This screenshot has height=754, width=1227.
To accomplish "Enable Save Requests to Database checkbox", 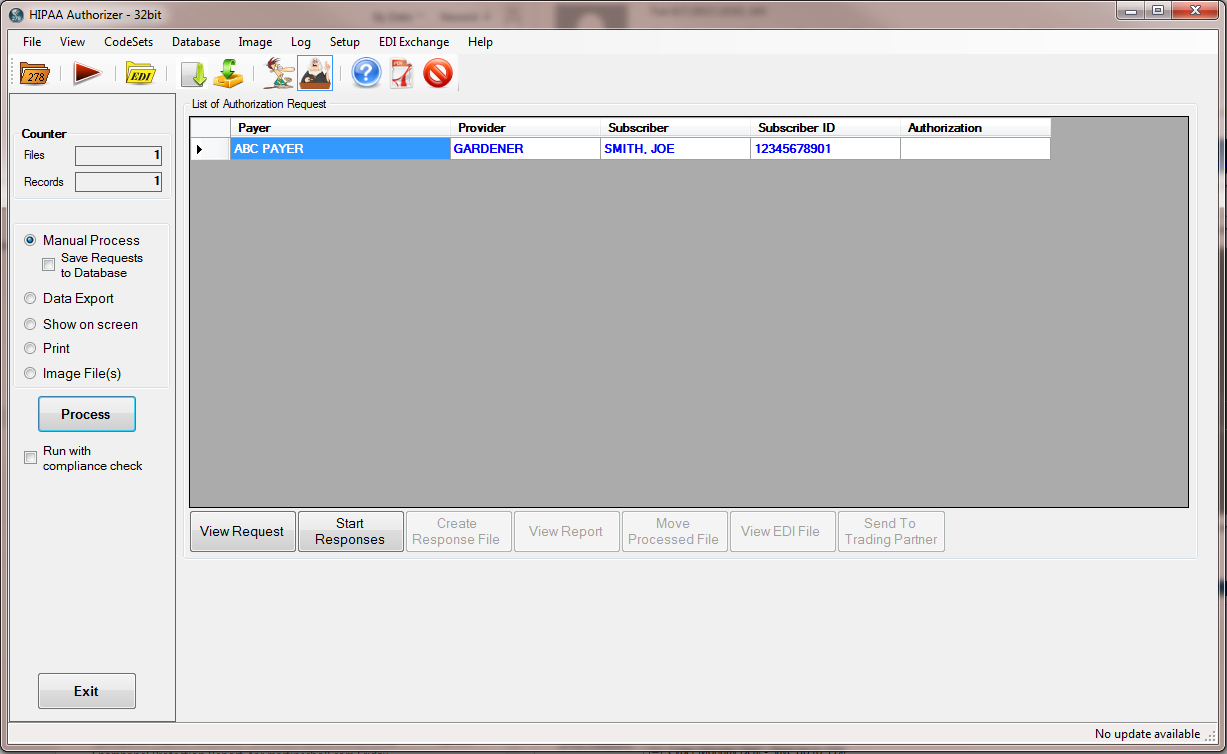I will click(48, 265).
